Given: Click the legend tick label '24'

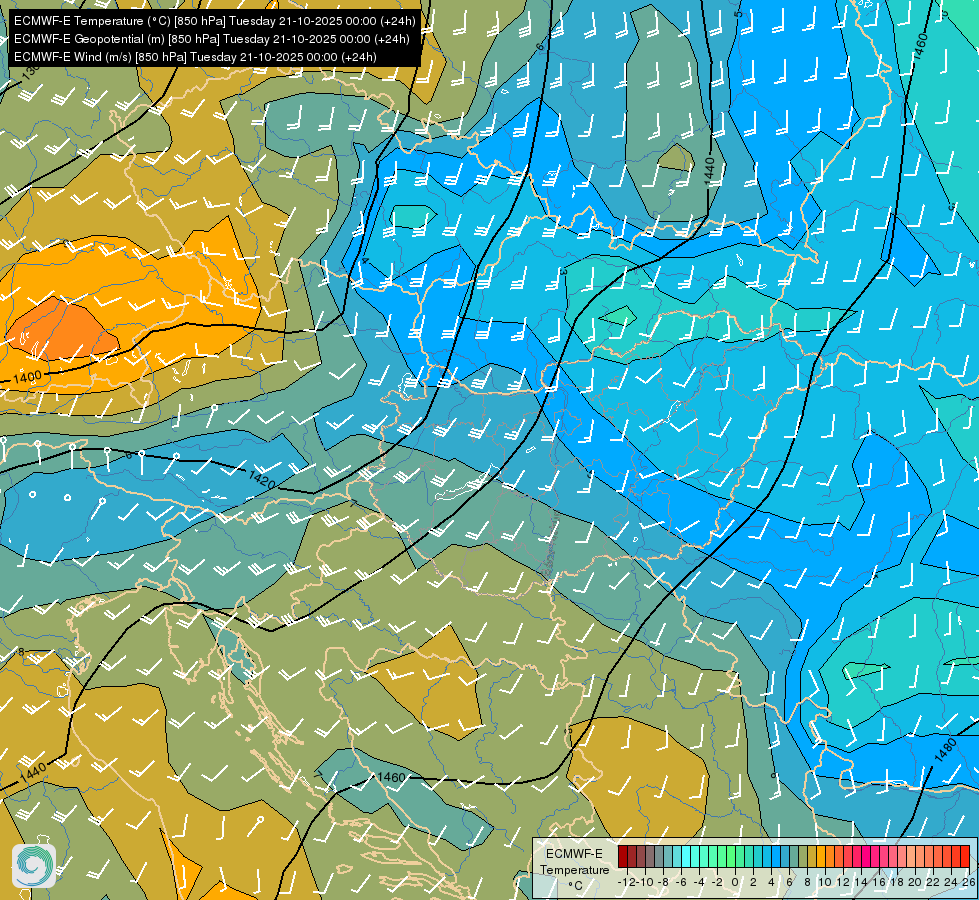Looking at the screenshot, I should (951, 883).
